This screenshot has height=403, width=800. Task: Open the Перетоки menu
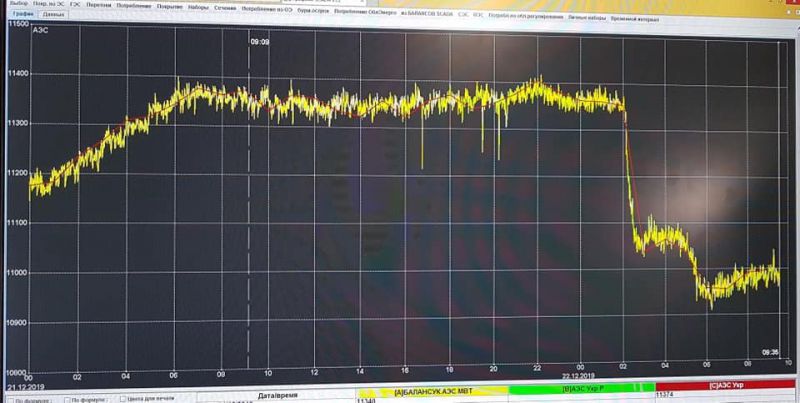(99, 5)
